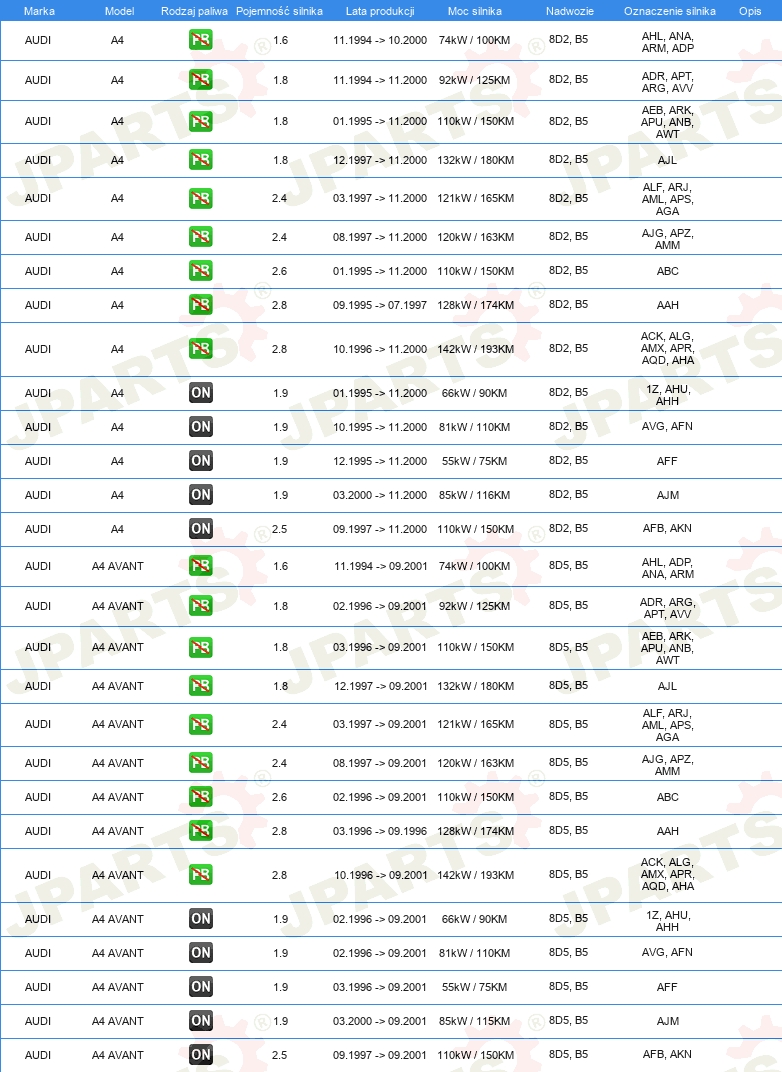Click date cell 12.1995 -> 11.2000

click(x=380, y=461)
